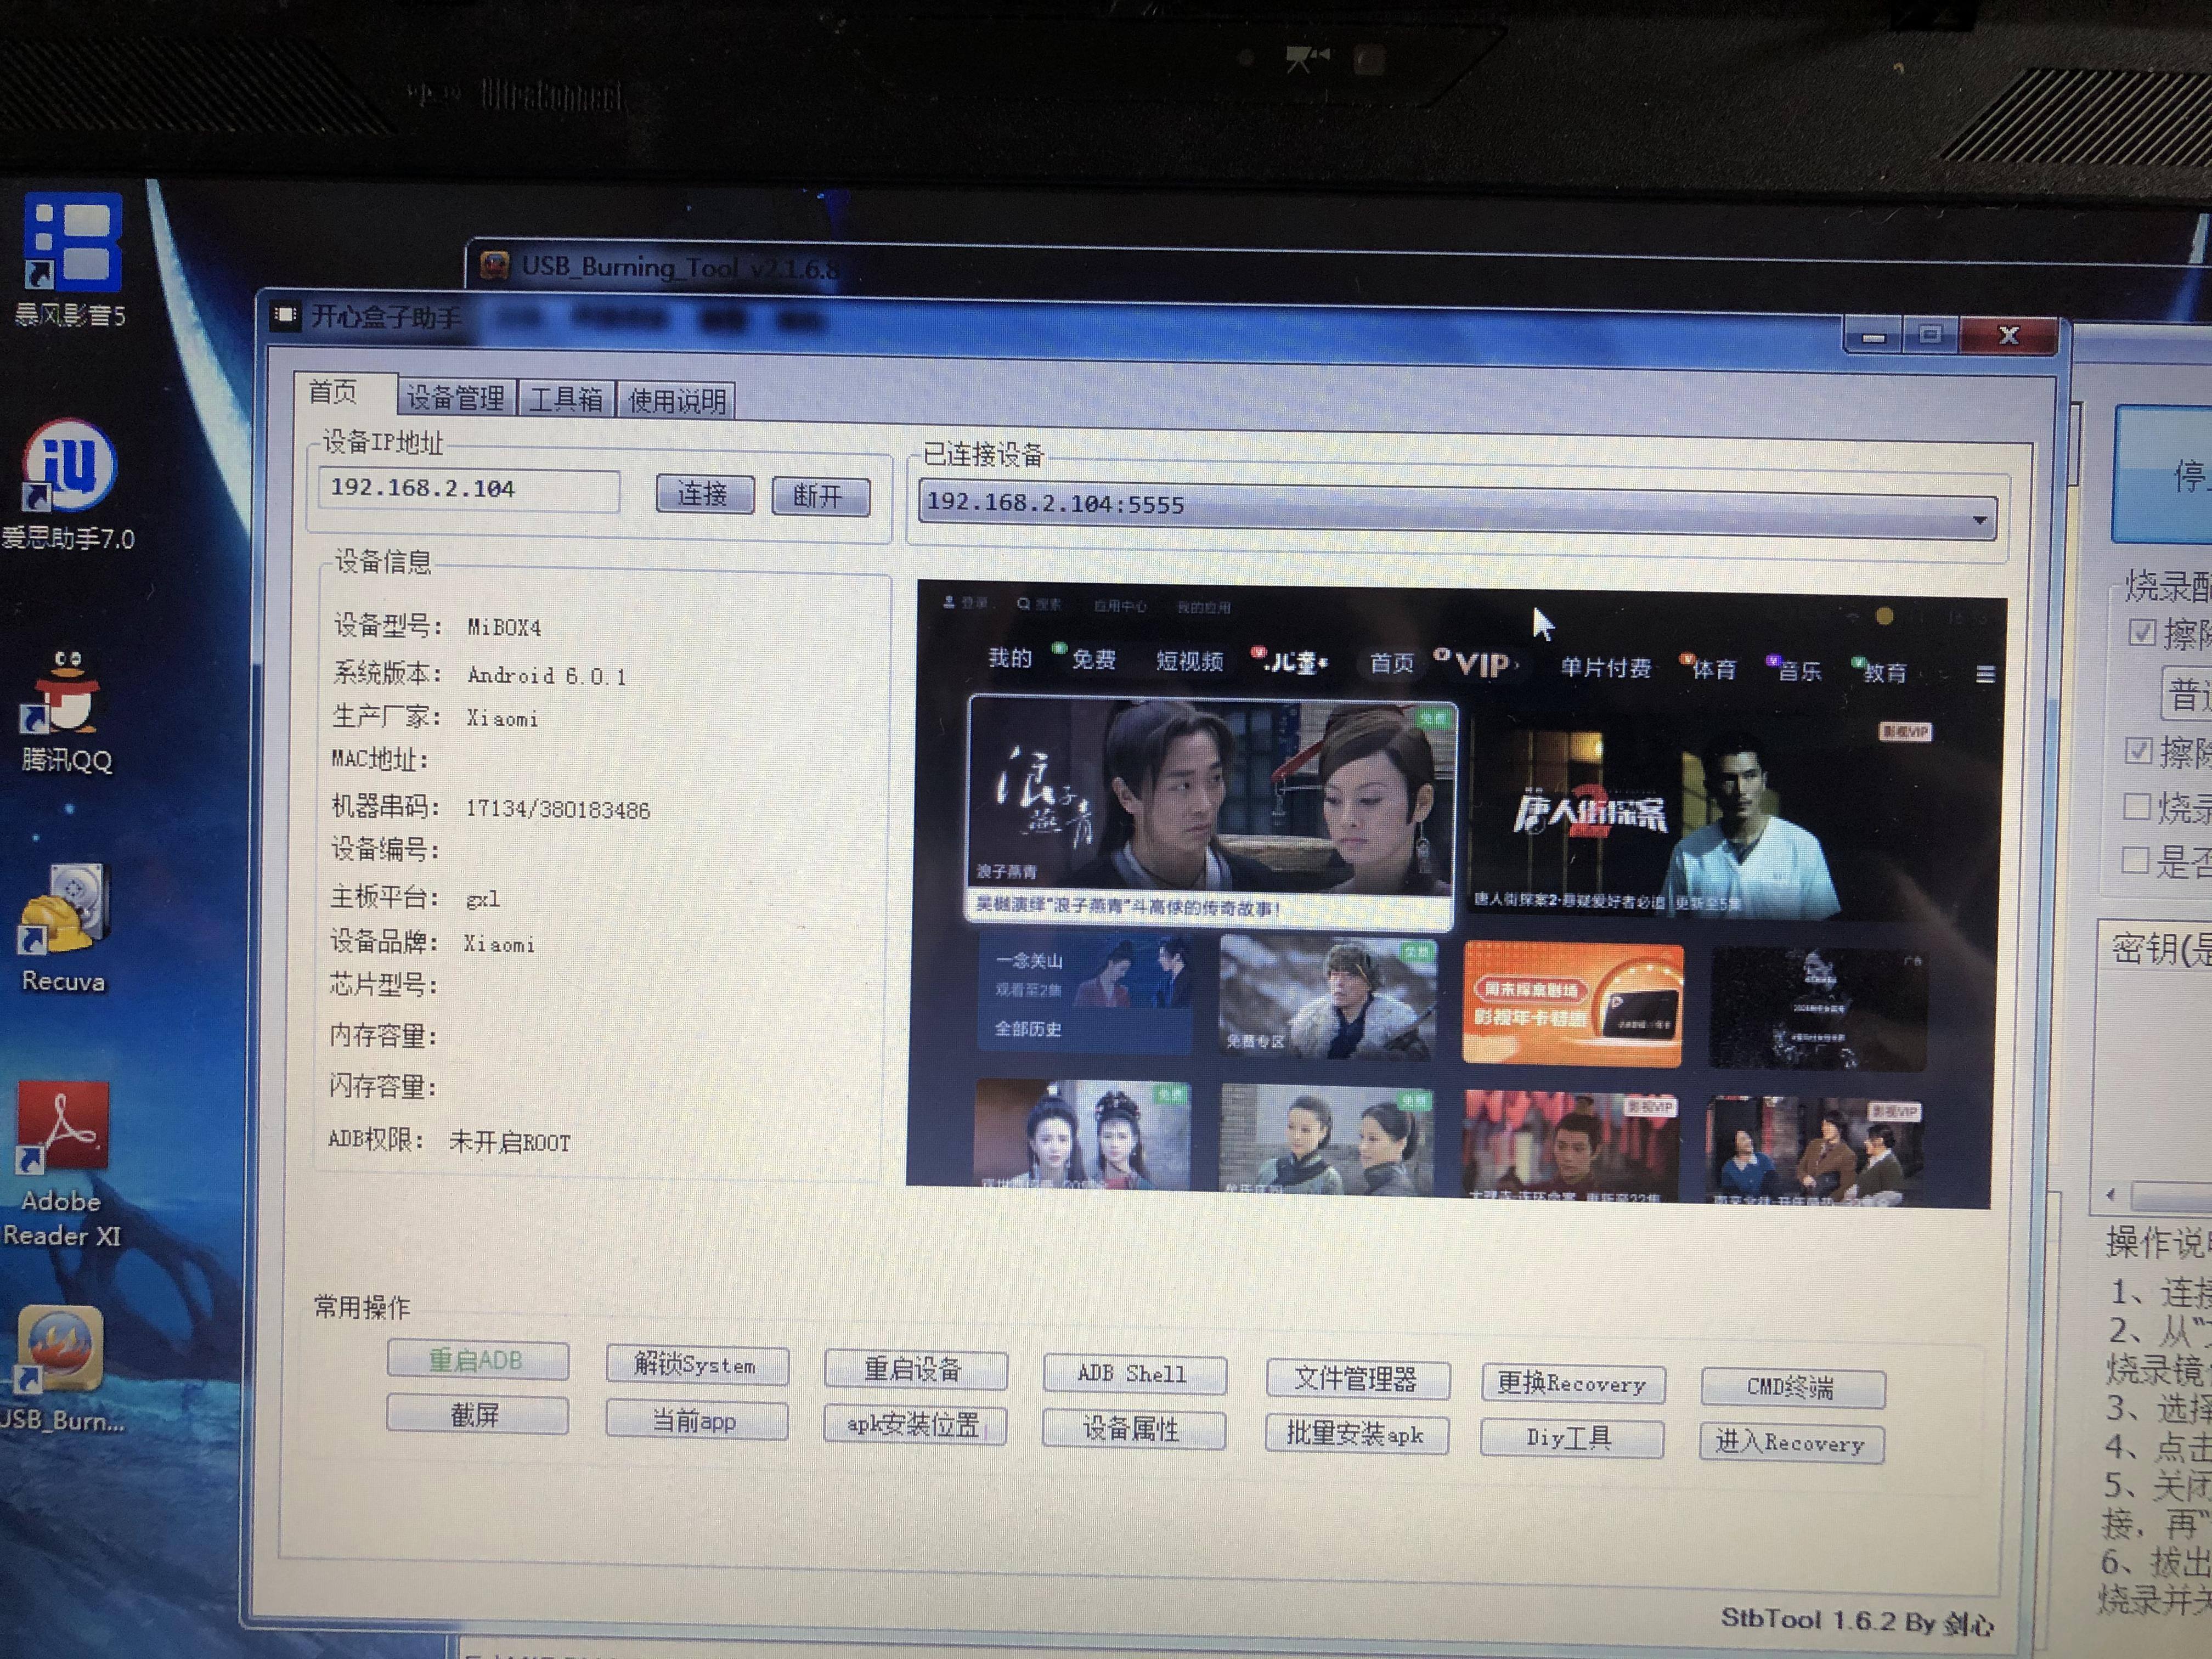The width and height of the screenshot is (2212, 1659).
Task: Select 首页 in the TV preview menu
Action: [1391, 663]
